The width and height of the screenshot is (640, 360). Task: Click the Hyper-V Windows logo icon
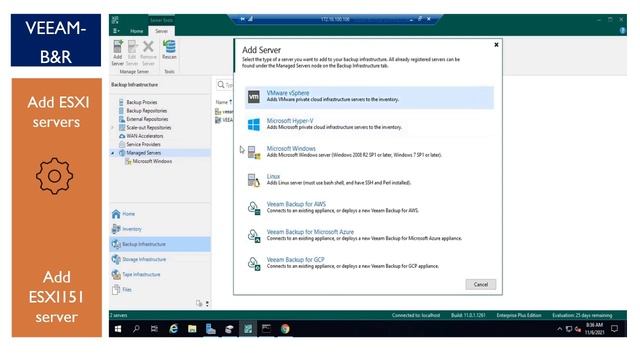pyautogui.click(x=253, y=124)
